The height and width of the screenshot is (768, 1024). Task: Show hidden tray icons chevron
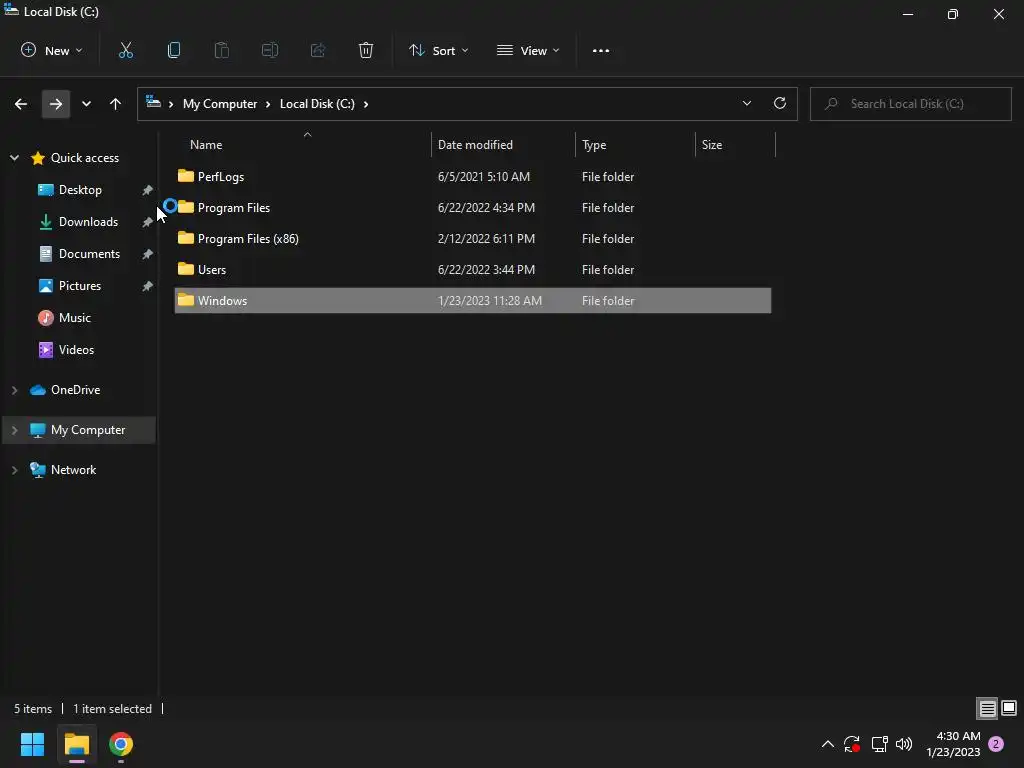coord(827,744)
